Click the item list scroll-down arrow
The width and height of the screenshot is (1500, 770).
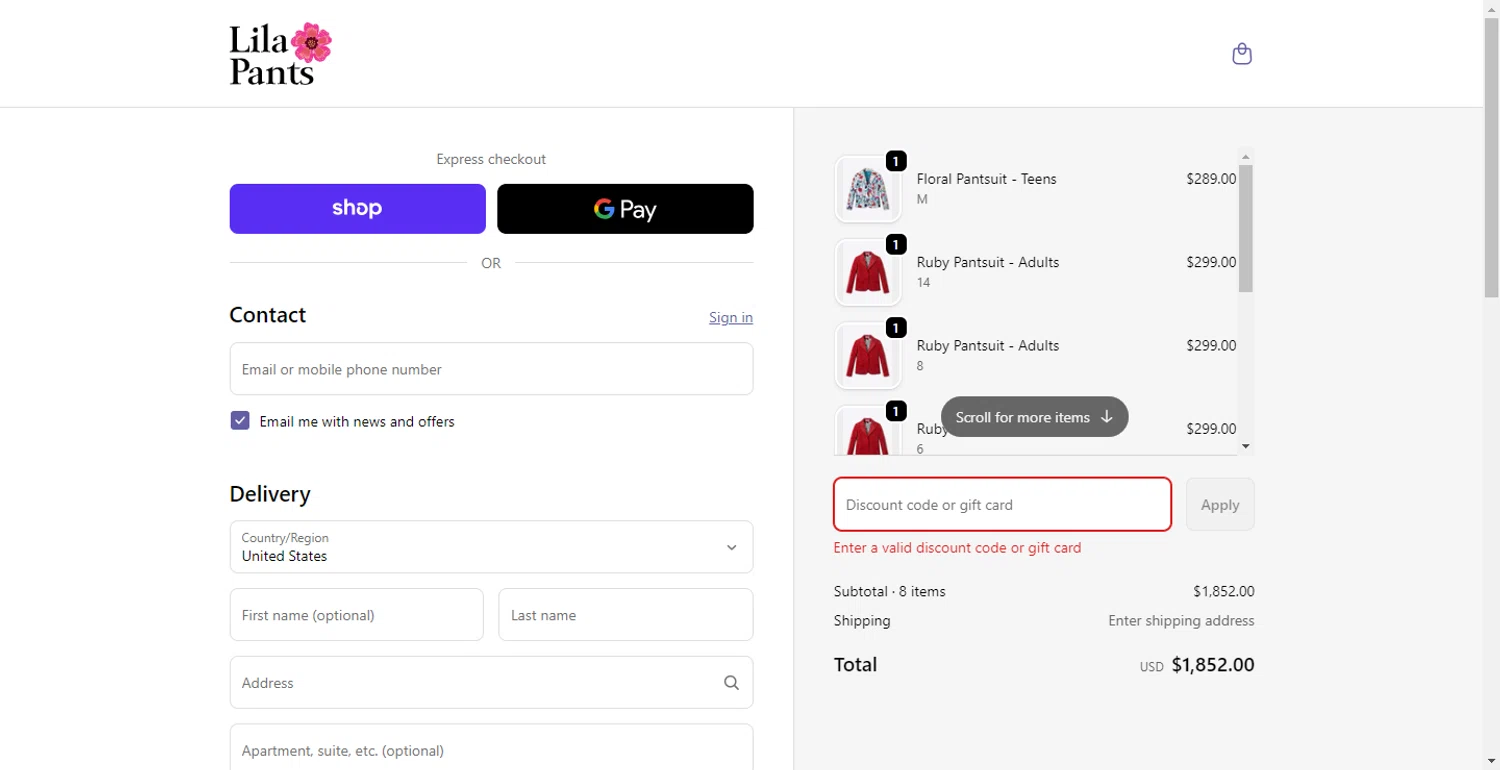click(x=1246, y=446)
